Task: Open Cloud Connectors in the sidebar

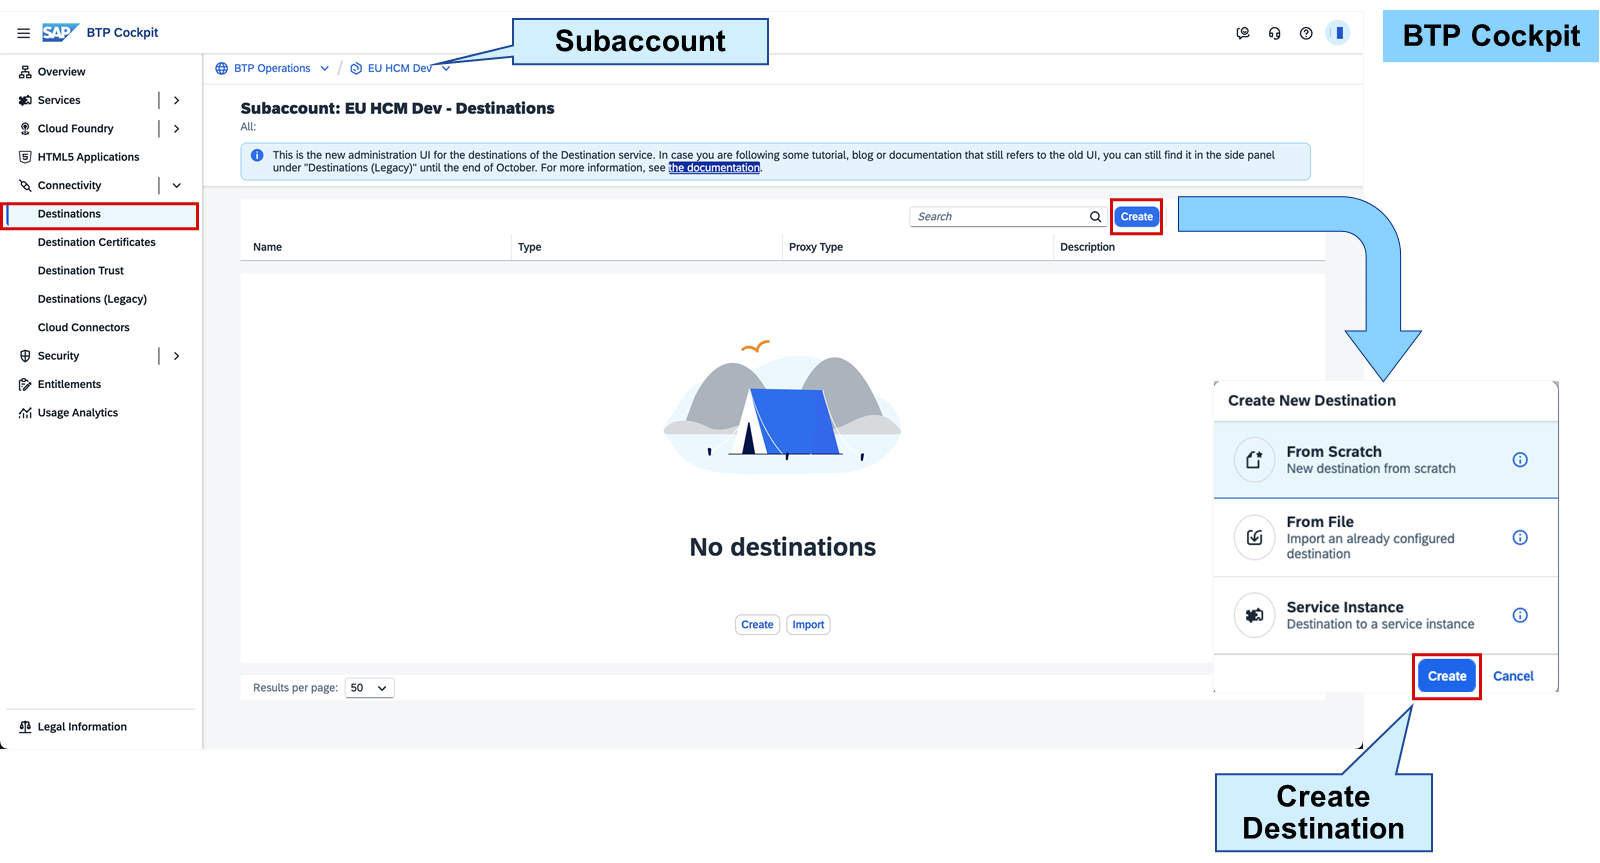Action: click(84, 328)
